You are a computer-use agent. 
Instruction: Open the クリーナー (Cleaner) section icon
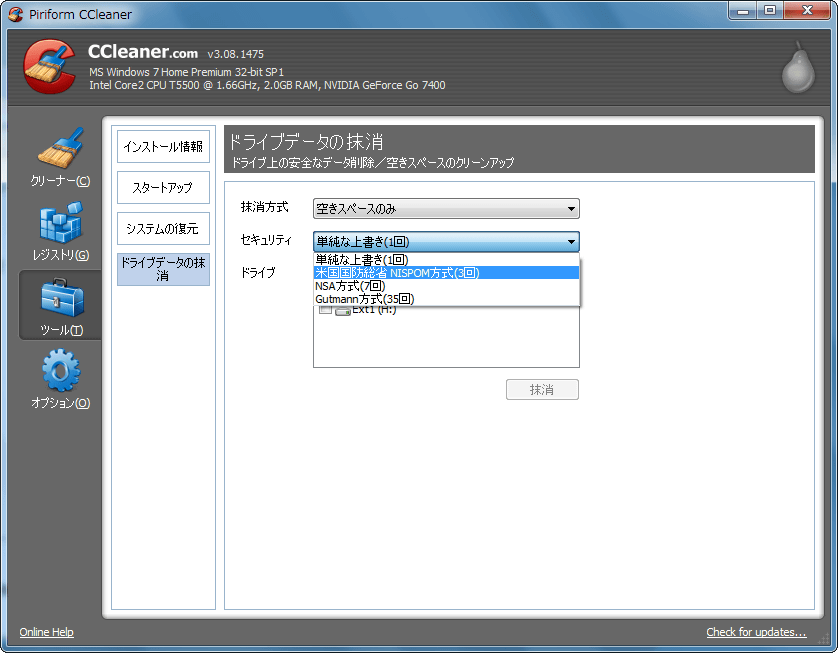(60, 150)
